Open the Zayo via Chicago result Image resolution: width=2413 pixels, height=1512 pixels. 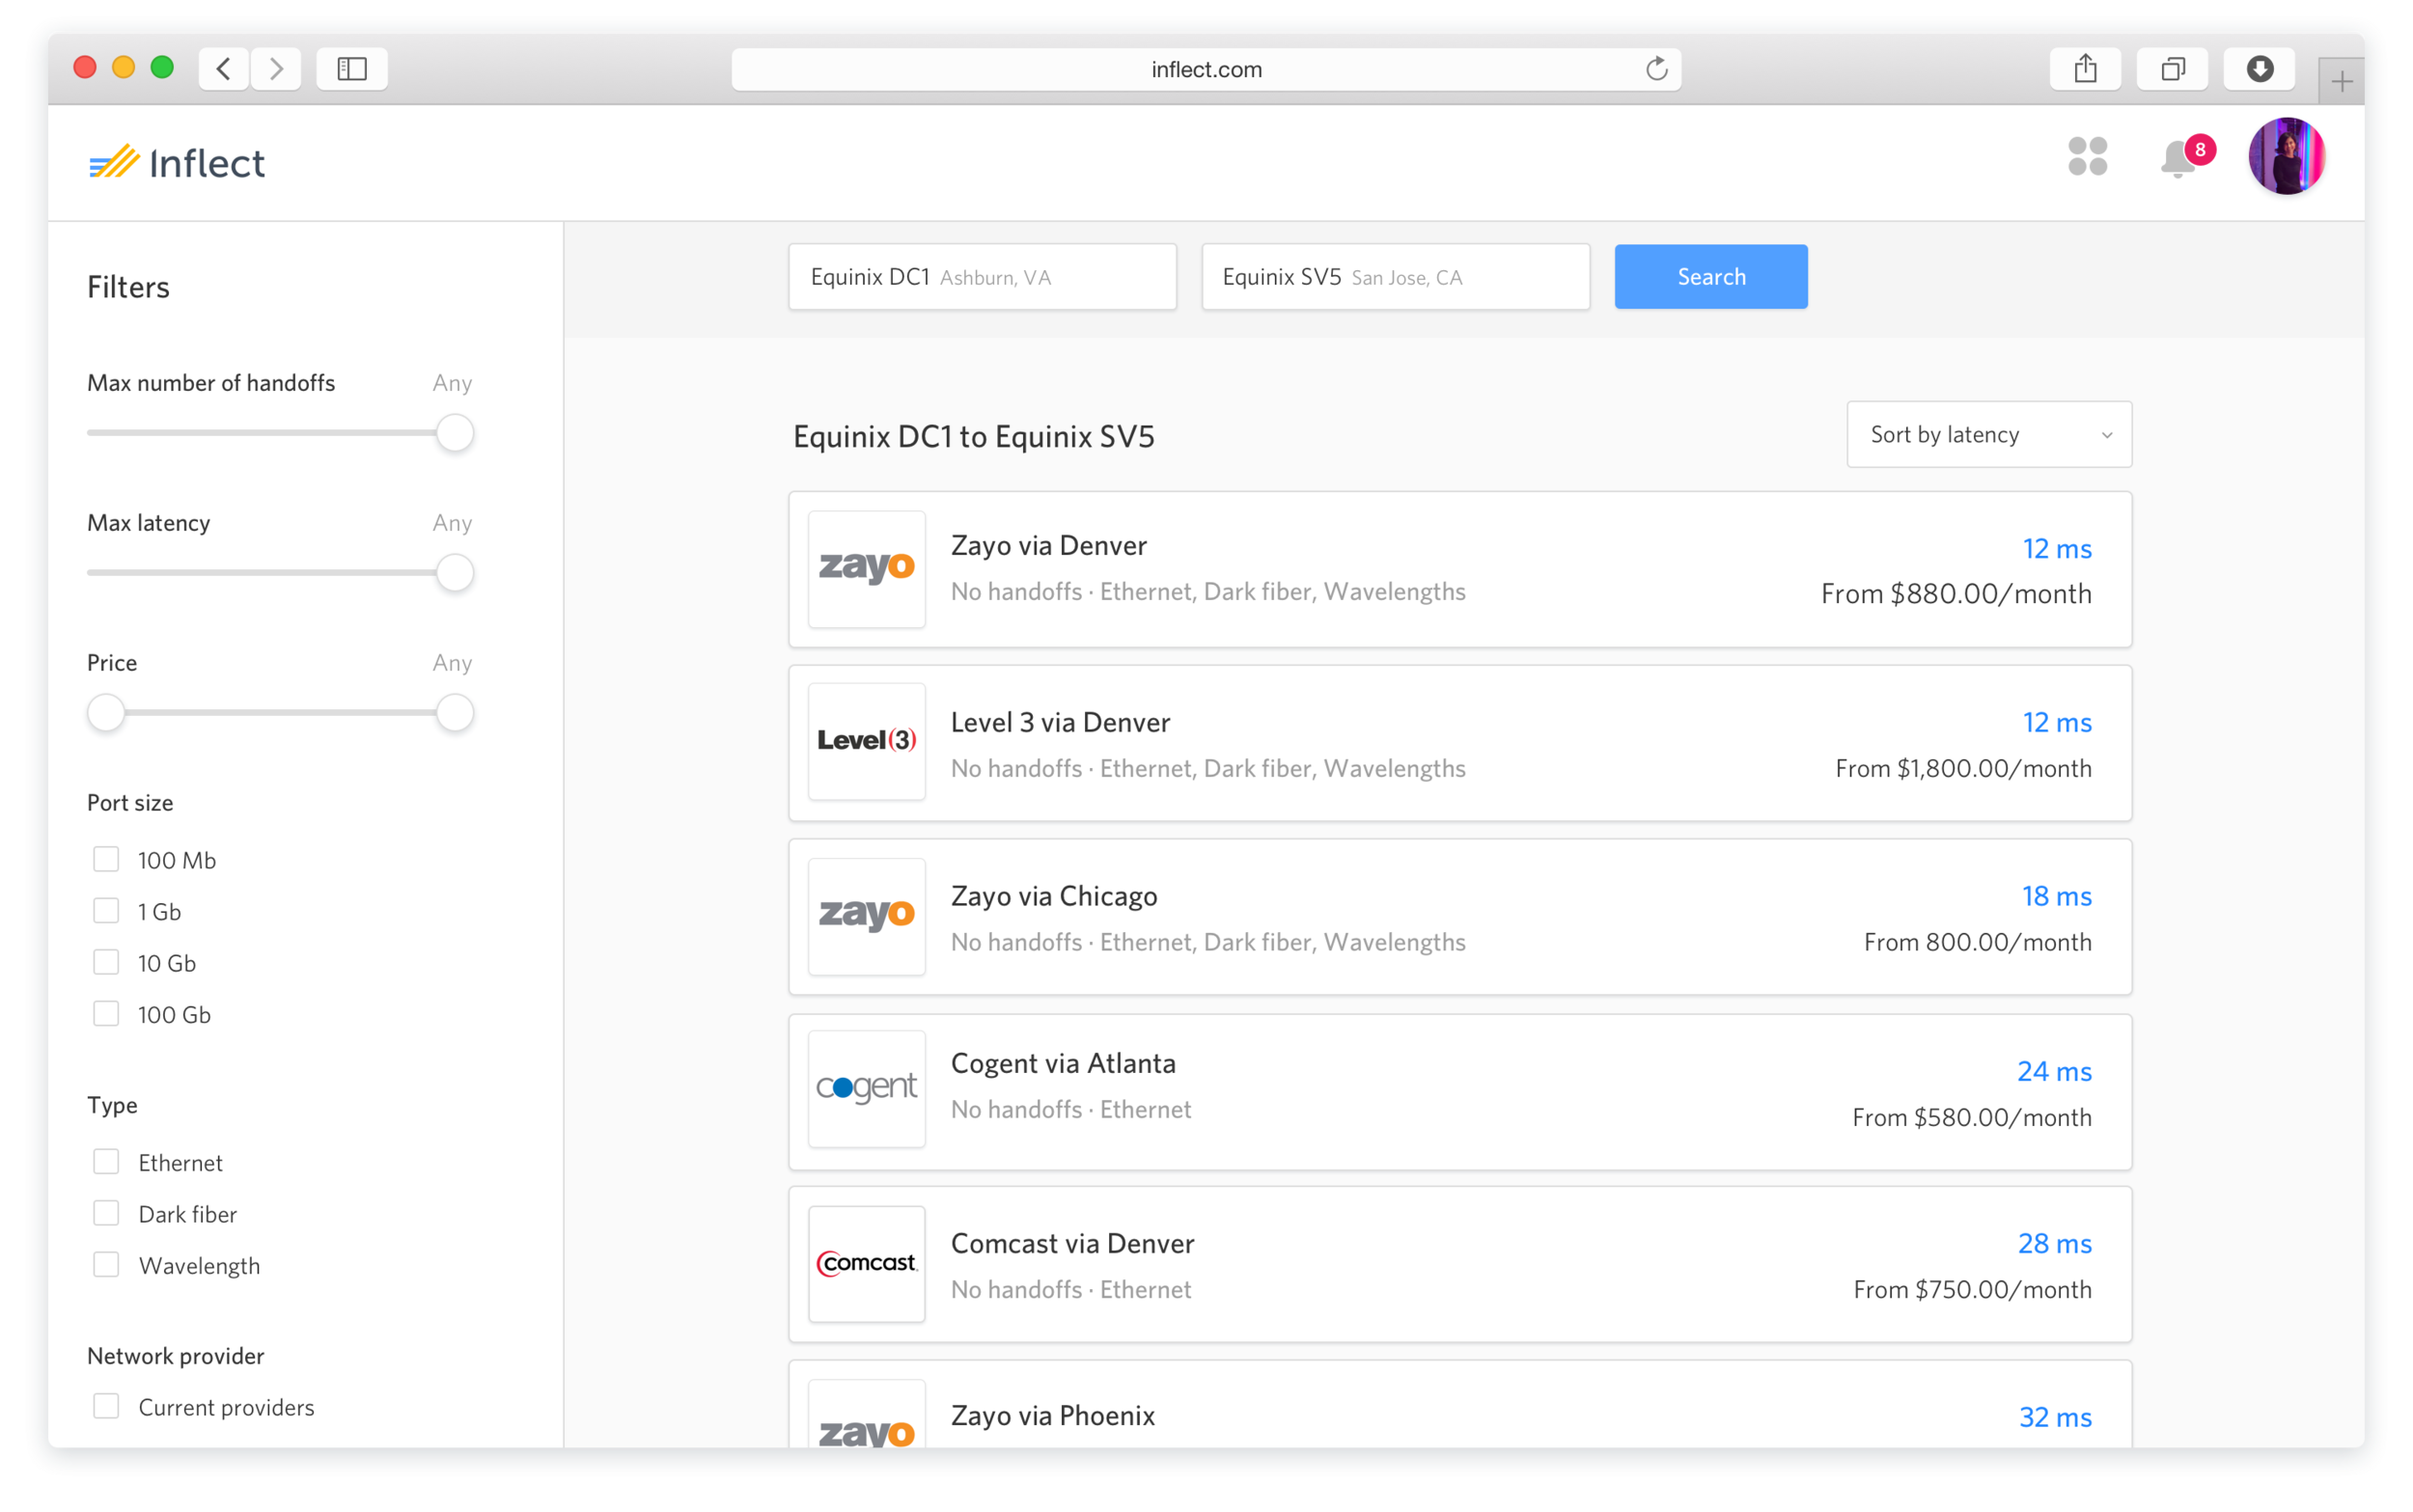[1460, 917]
